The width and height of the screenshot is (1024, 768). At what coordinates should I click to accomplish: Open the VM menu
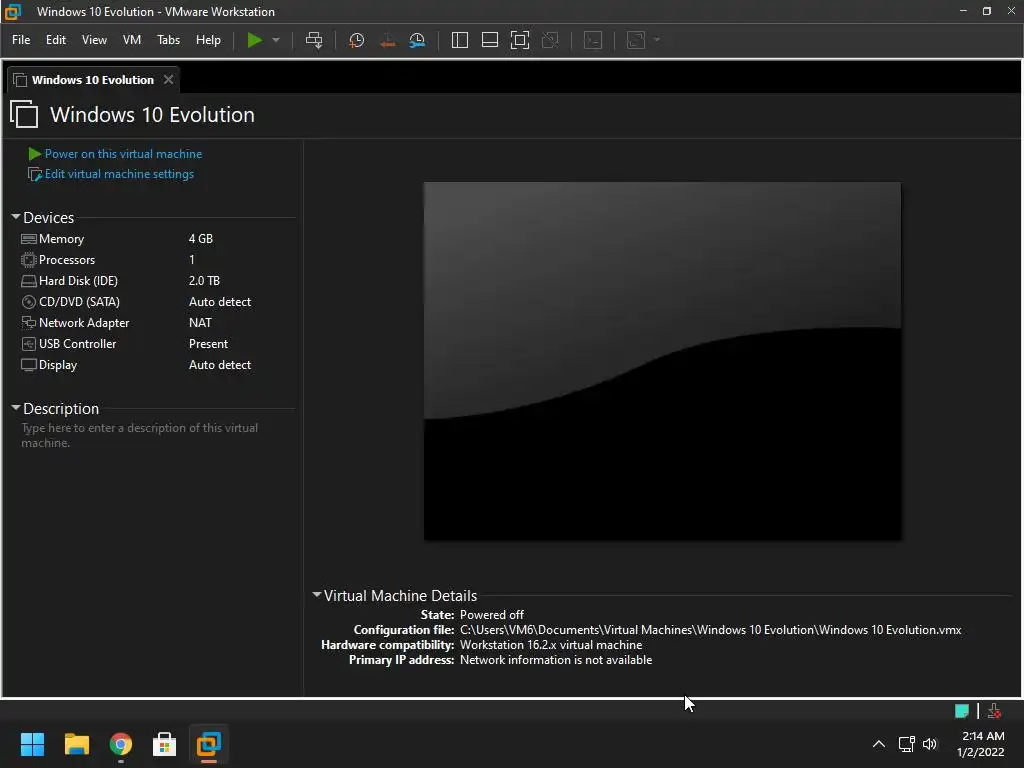(132, 40)
